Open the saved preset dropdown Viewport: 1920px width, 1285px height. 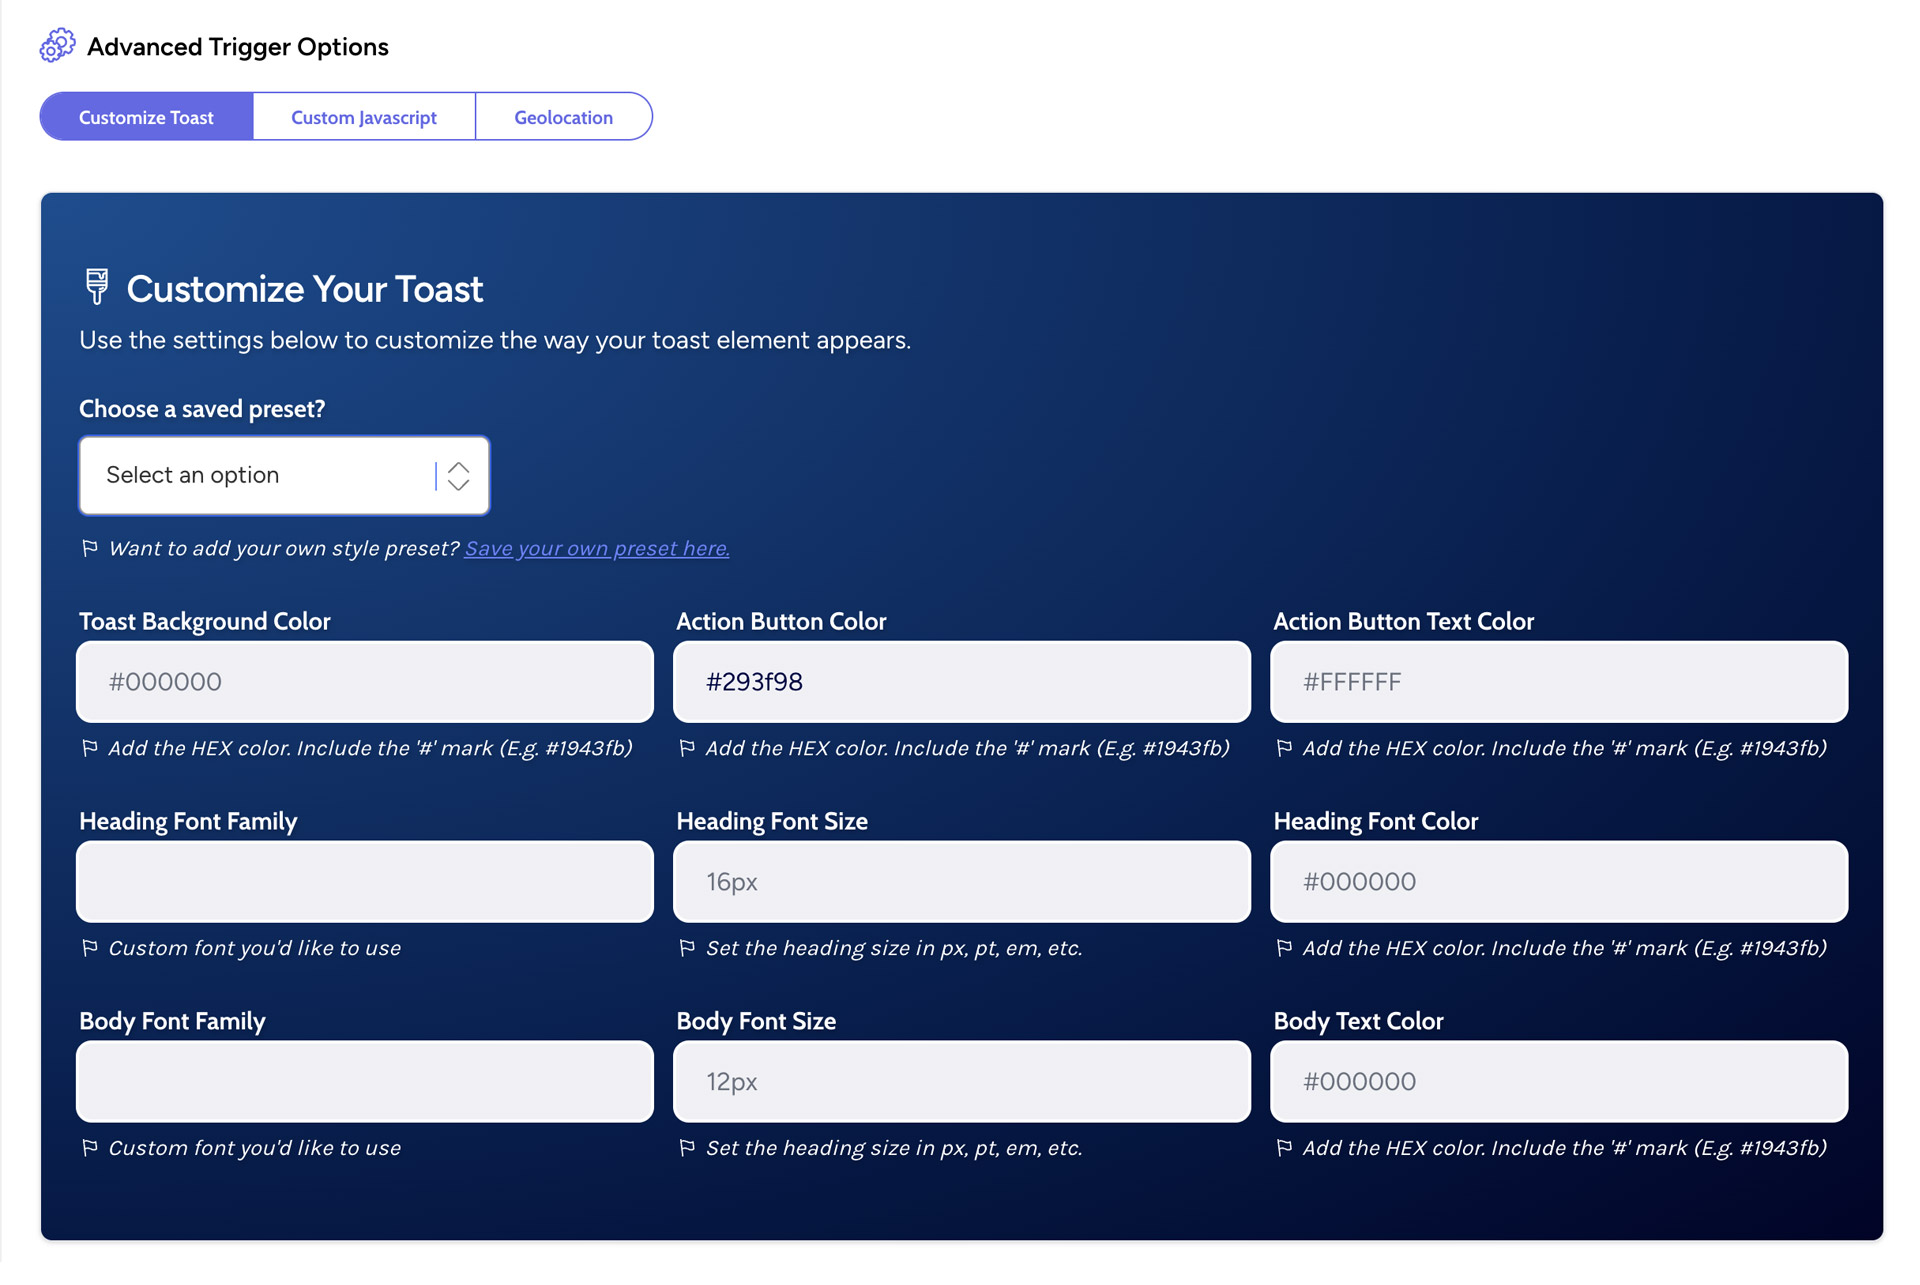point(284,476)
